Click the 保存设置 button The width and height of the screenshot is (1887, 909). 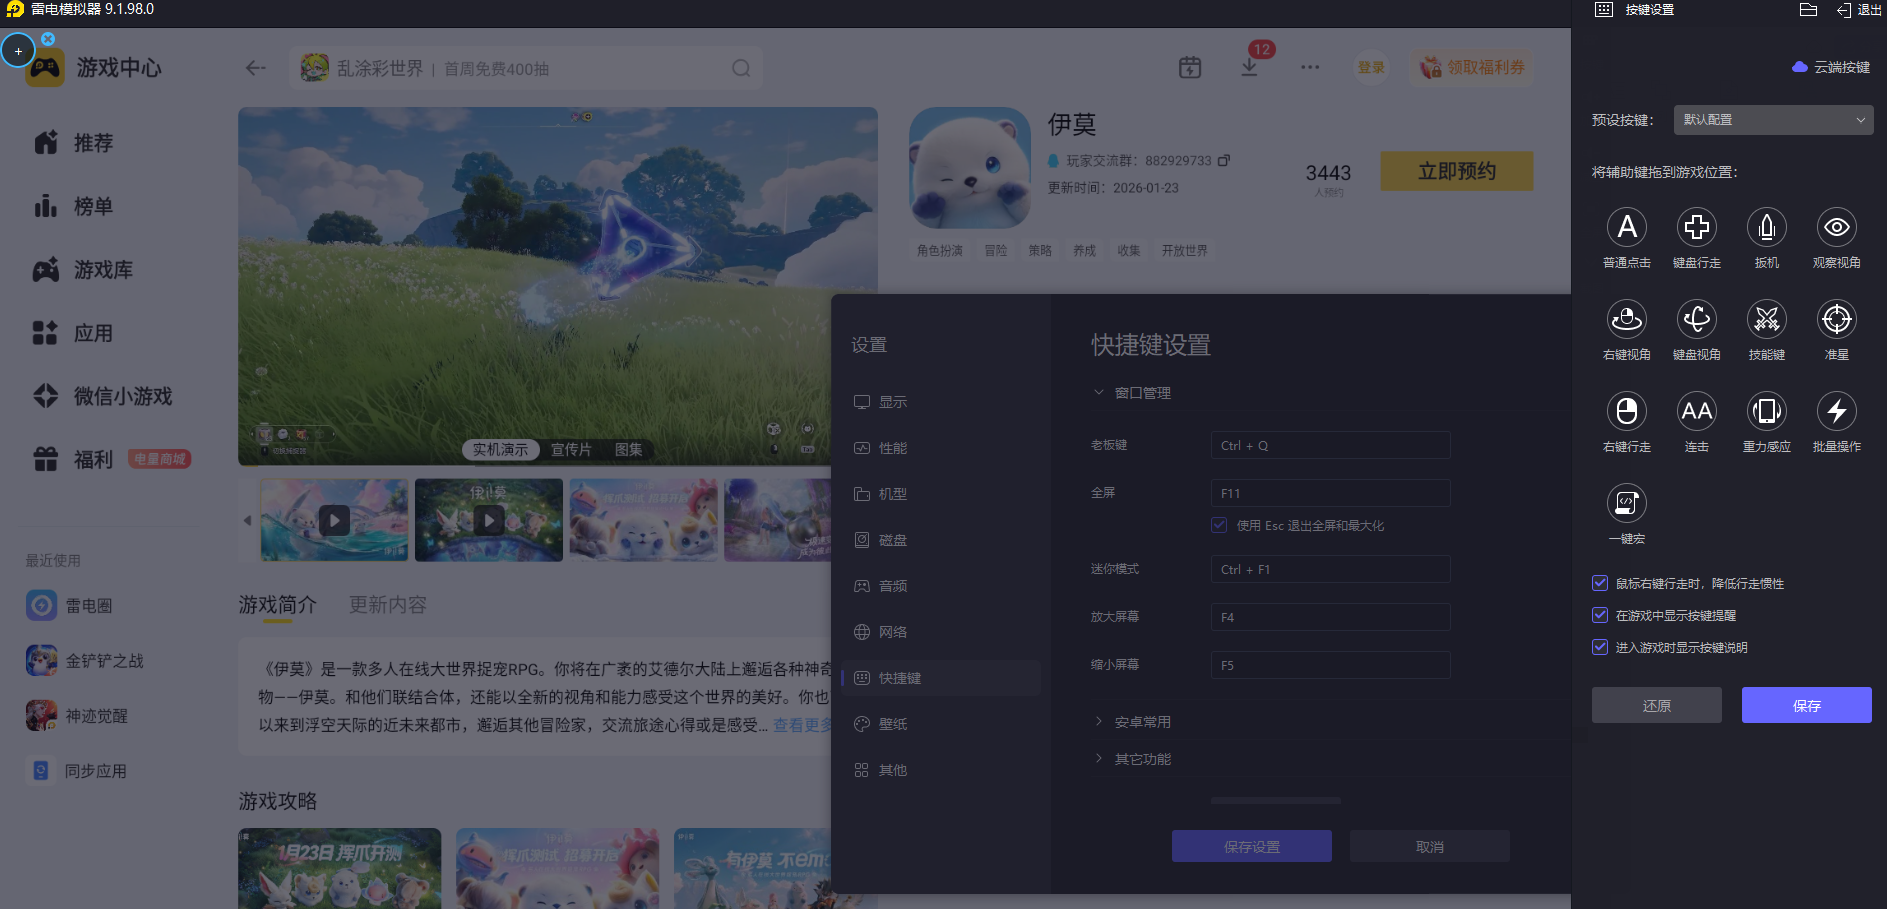[1252, 846]
